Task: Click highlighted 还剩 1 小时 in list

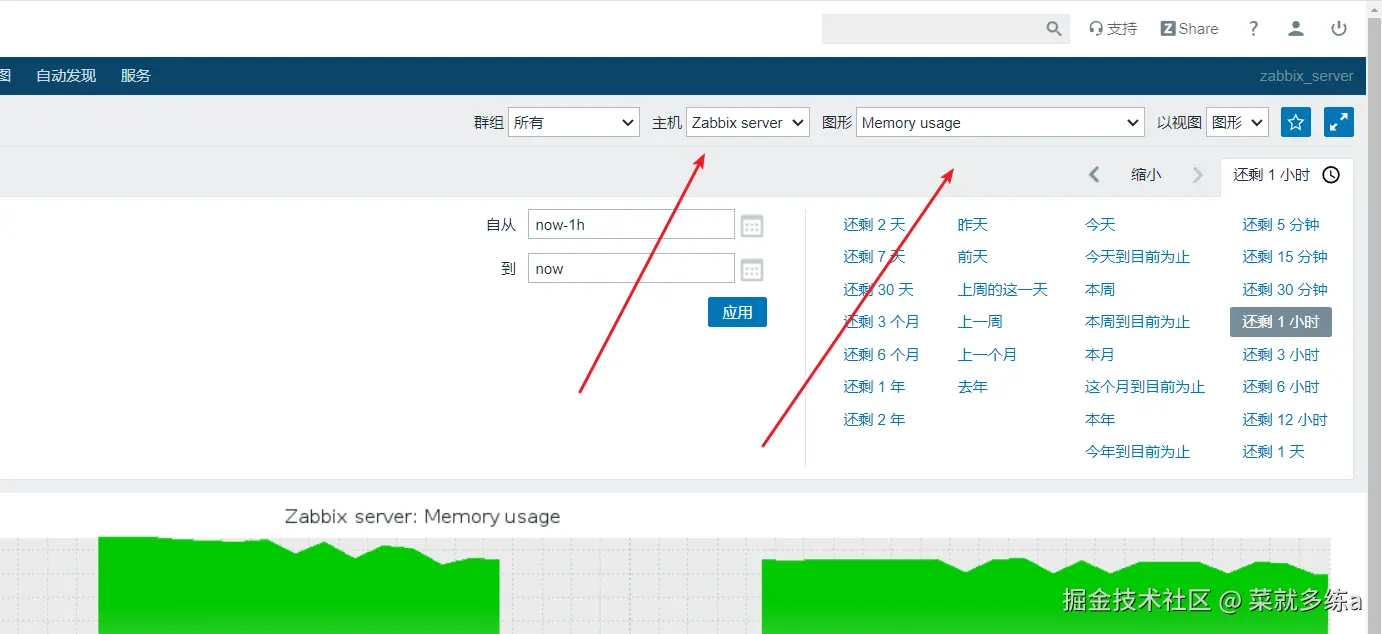Action: 1281,322
